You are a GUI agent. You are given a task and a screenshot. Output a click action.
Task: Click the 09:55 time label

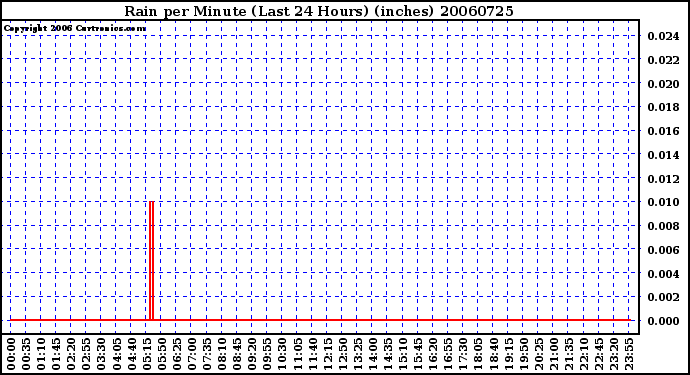click(x=267, y=354)
